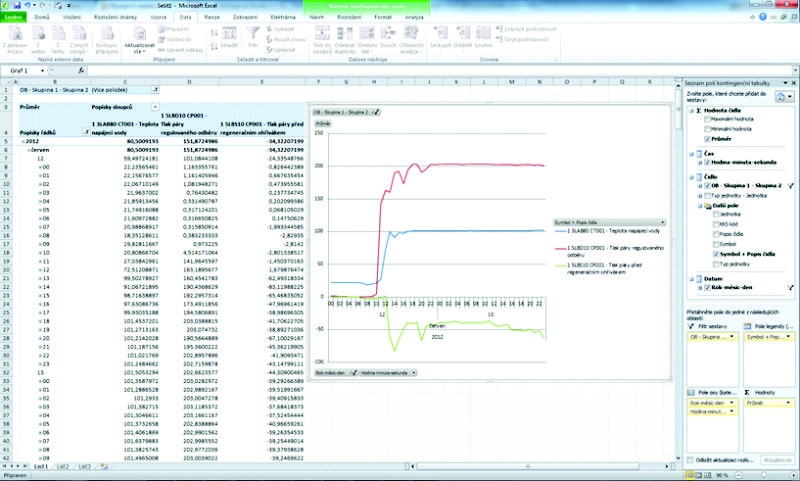Screen dimensions: 800x481
Task: Click 'Z webu' import data icon
Action: coord(38,34)
